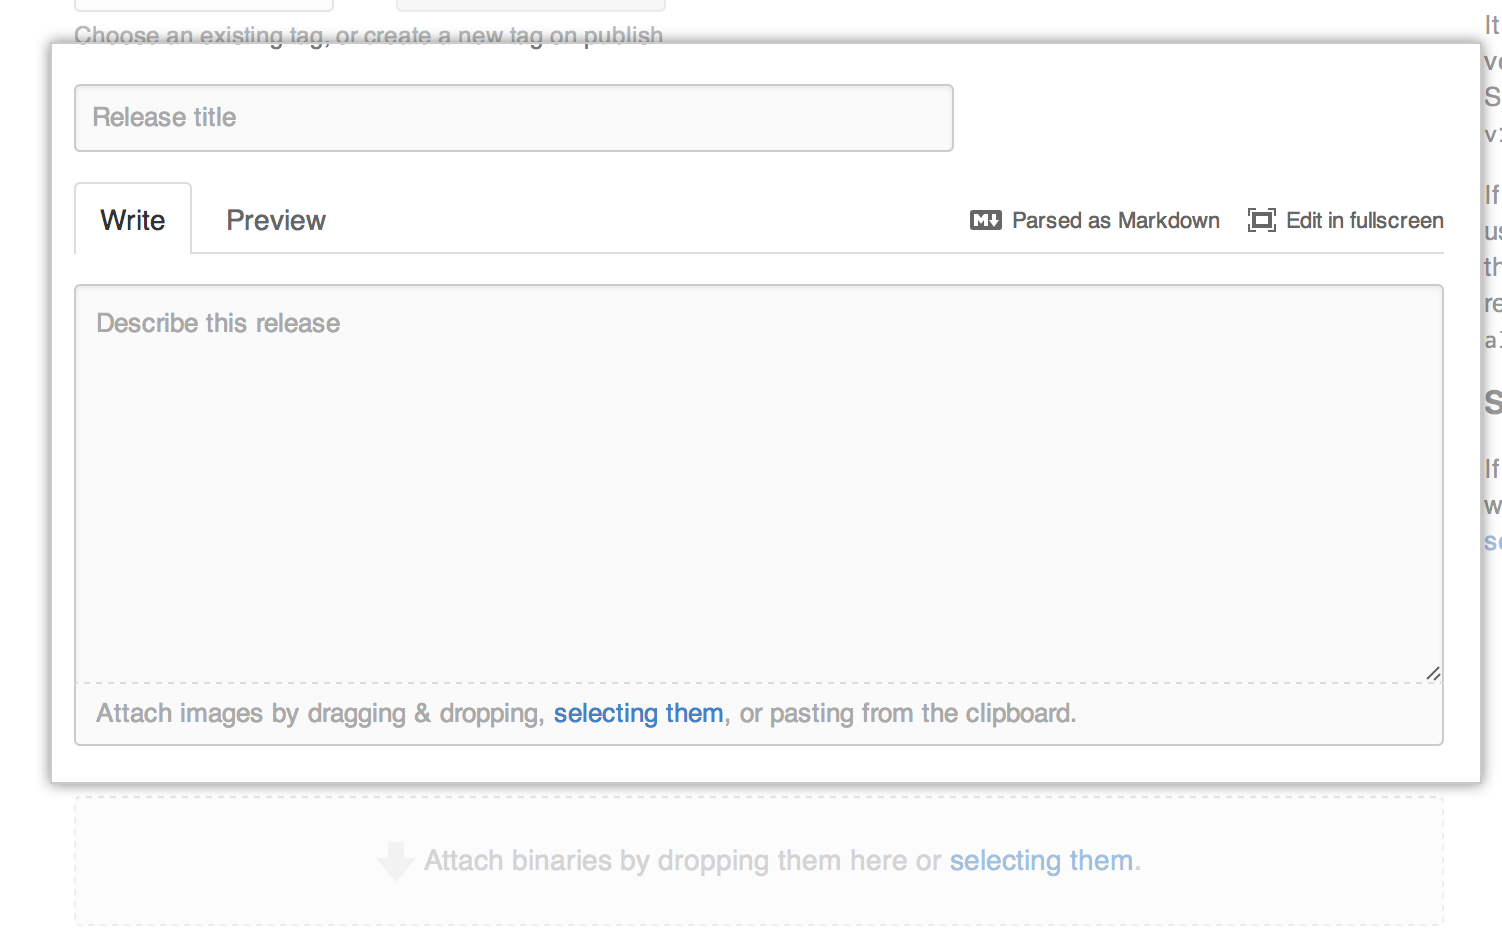The height and width of the screenshot is (932, 1502).
Task: Grab the textarea resize handle corner
Action: [x=1433, y=674]
